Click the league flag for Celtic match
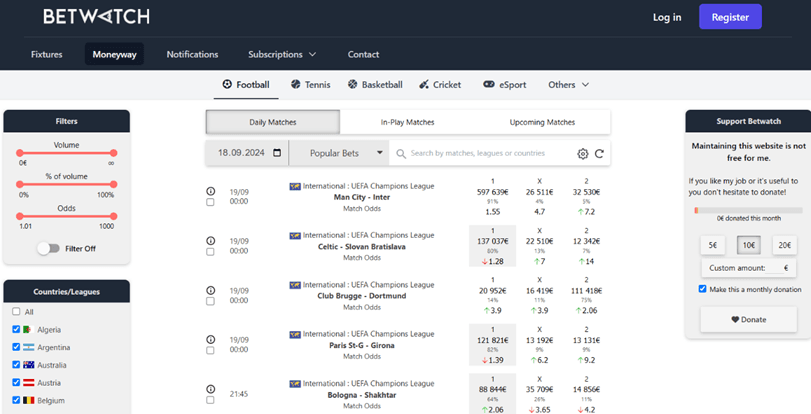 [x=295, y=235]
